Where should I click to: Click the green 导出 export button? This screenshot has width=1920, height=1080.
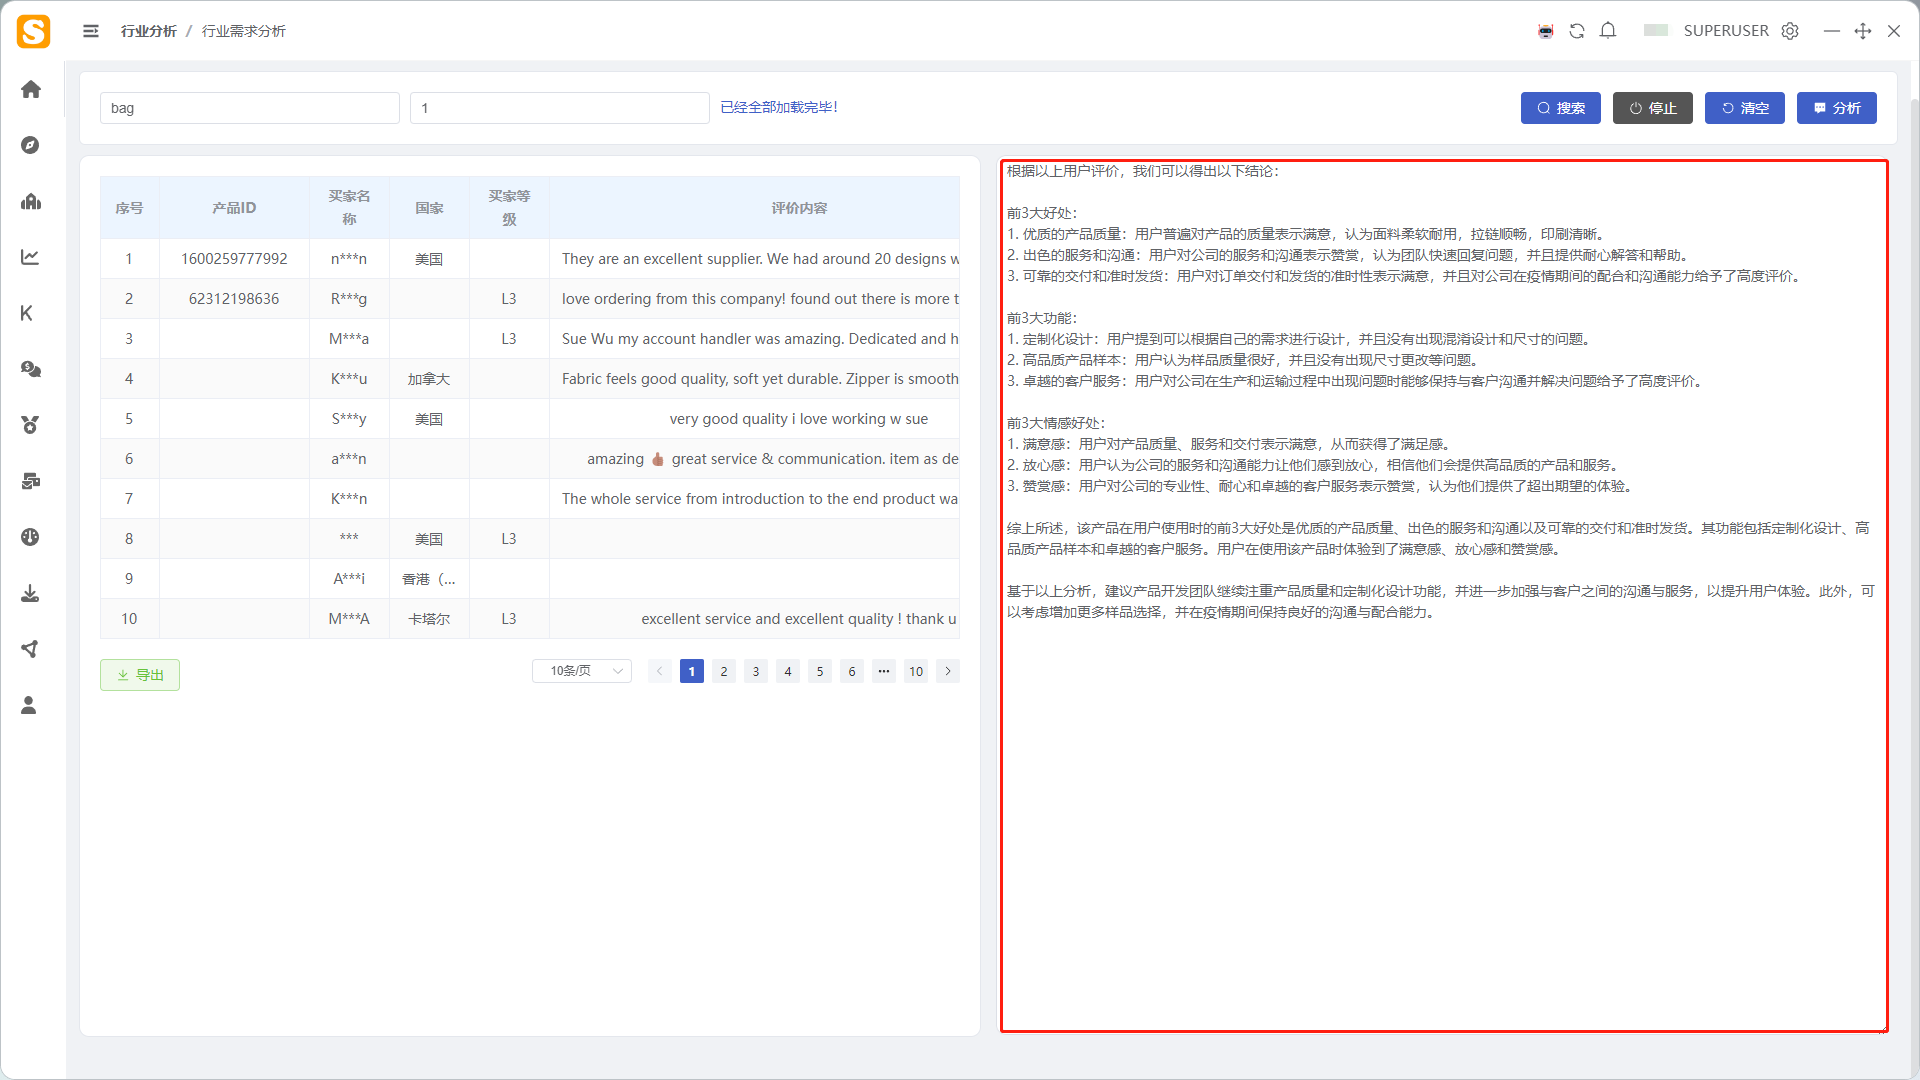click(x=140, y=675)
